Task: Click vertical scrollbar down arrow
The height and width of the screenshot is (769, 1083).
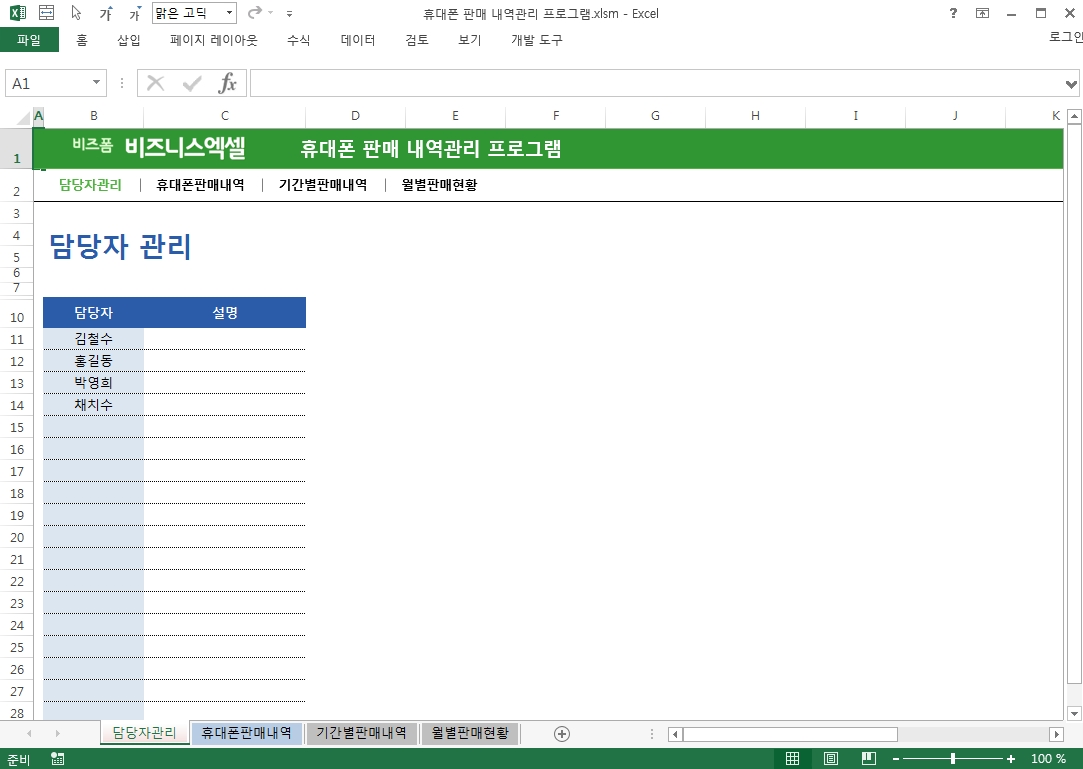Action: 1073,713
